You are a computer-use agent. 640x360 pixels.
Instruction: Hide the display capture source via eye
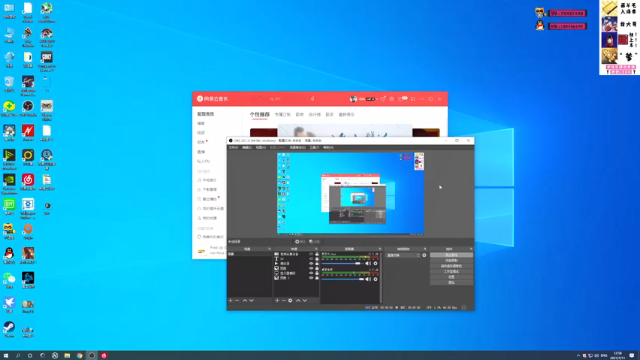pyautogui.click(x=311, y=273)
